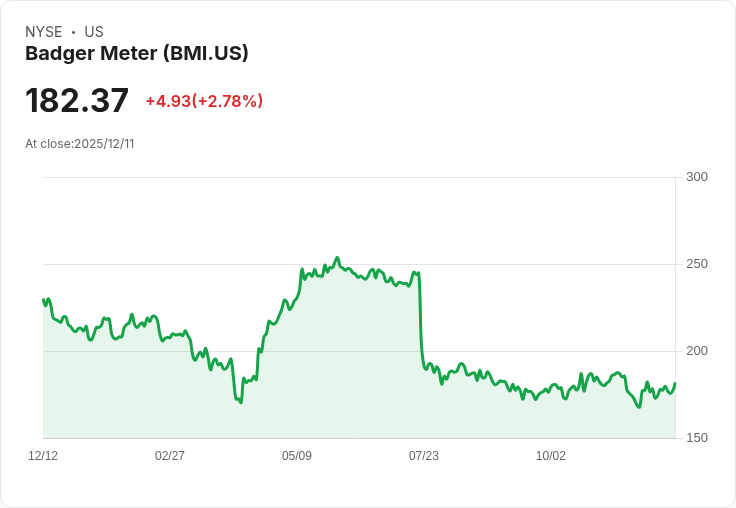The height and width of the screenshot is (508, 736).
Task: Click the Badger Meter (BMI.US) title
Action: coord(137,54)
